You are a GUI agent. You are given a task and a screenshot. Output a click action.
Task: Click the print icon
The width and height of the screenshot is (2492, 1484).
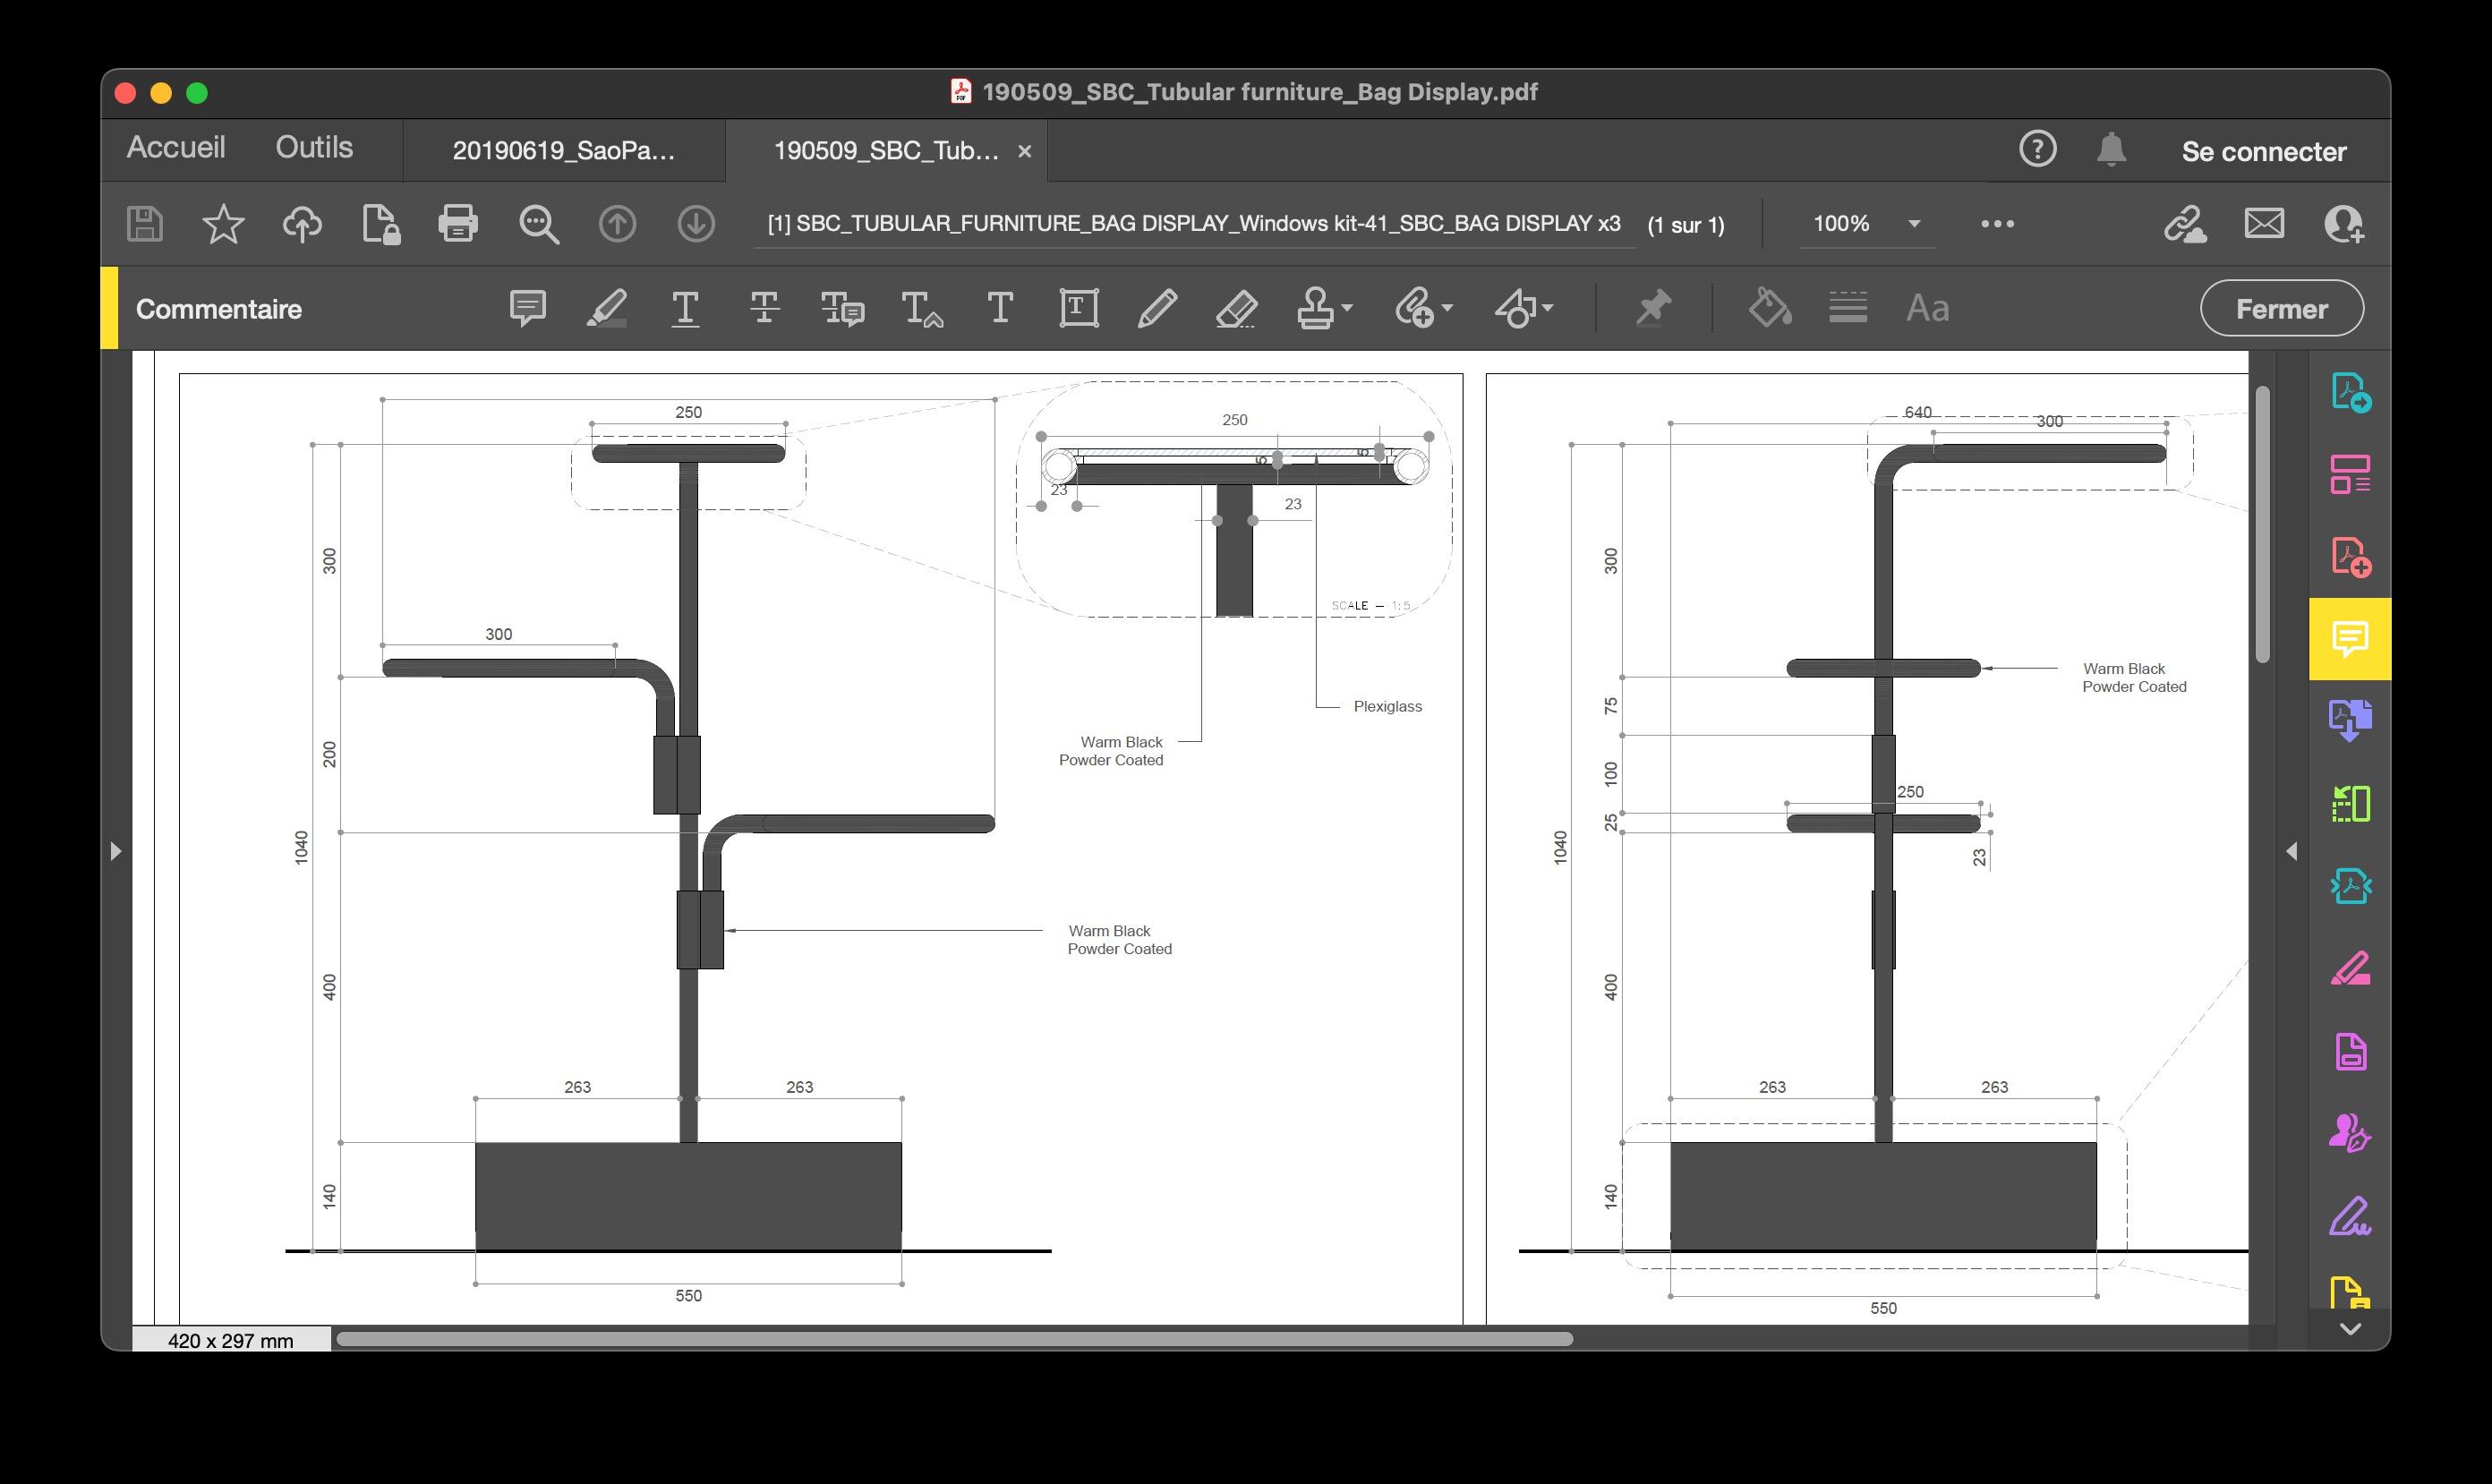458,223
